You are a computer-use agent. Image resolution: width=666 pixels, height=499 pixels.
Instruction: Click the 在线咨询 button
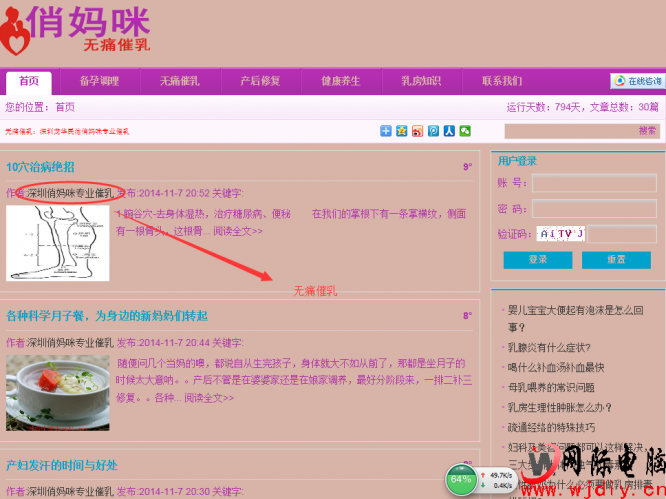point(637,81)
